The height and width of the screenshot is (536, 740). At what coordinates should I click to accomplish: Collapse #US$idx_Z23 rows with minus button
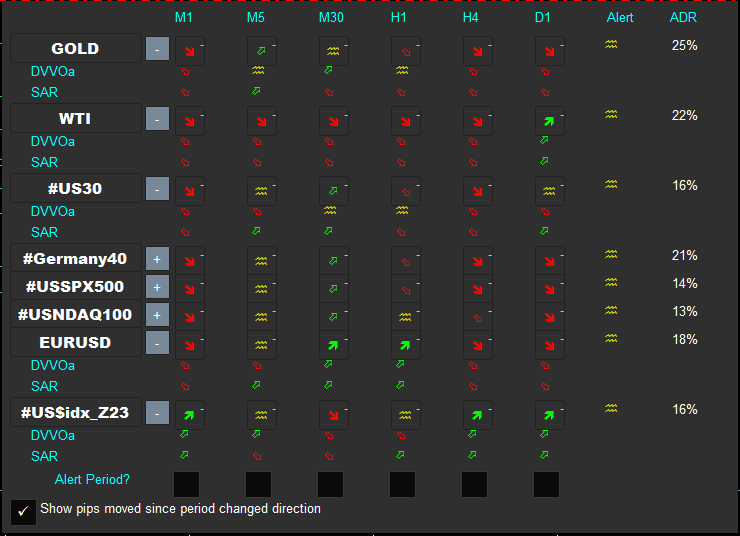tap(157, 413)
